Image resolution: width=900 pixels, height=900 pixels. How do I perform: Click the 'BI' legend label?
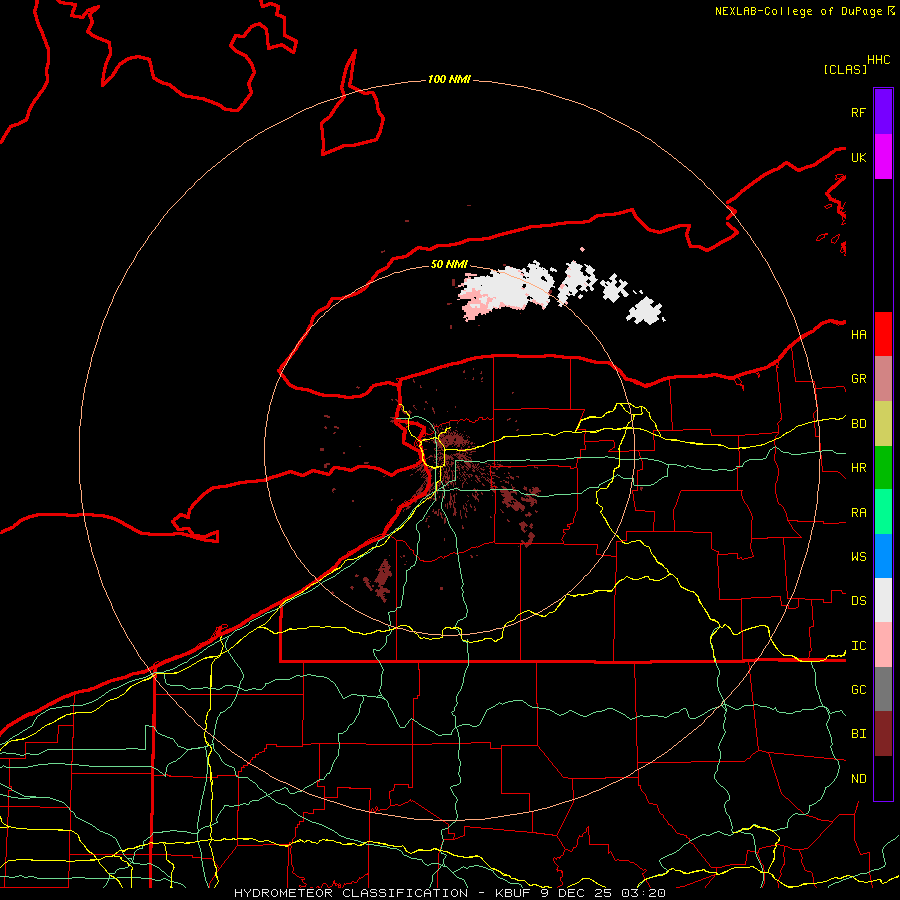point(859,734)
